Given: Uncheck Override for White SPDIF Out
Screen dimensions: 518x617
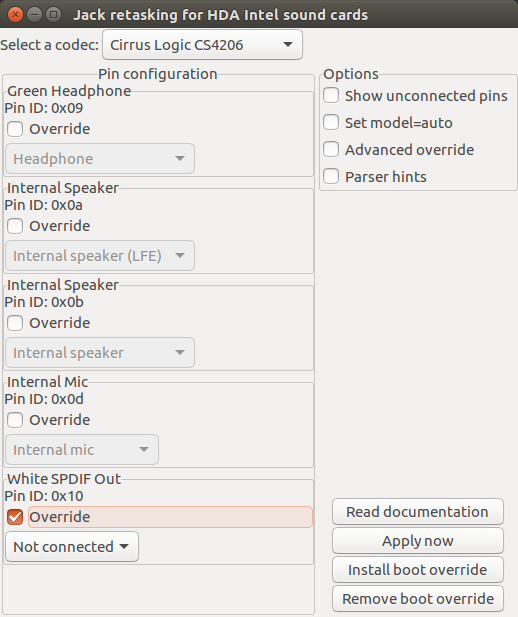Looking at the screenshot, I should coord(15,517).
